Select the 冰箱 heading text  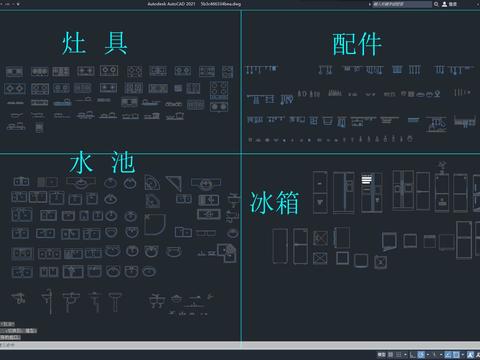(x=274, y=202)
